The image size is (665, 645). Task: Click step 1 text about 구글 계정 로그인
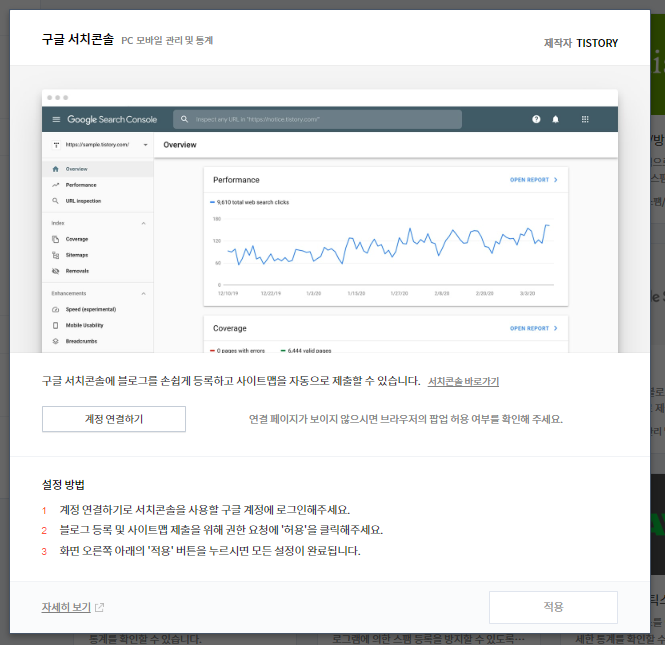[x=204, y=510]
